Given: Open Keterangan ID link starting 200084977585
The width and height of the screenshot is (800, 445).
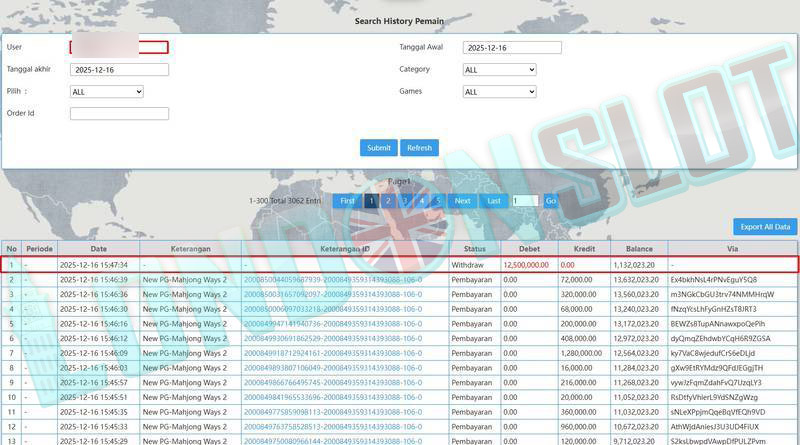Looking at the screenshot, I should coord(333,412).
